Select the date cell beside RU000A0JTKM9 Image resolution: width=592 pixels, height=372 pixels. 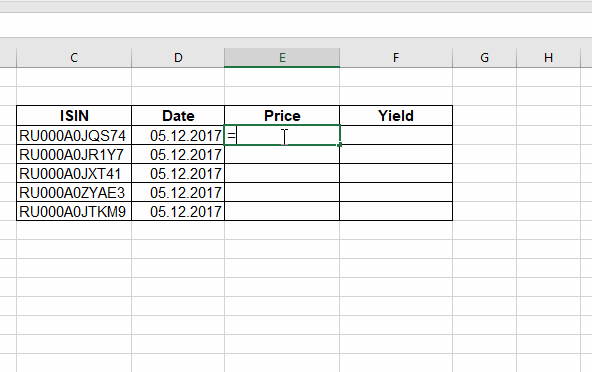pos(178,211)
